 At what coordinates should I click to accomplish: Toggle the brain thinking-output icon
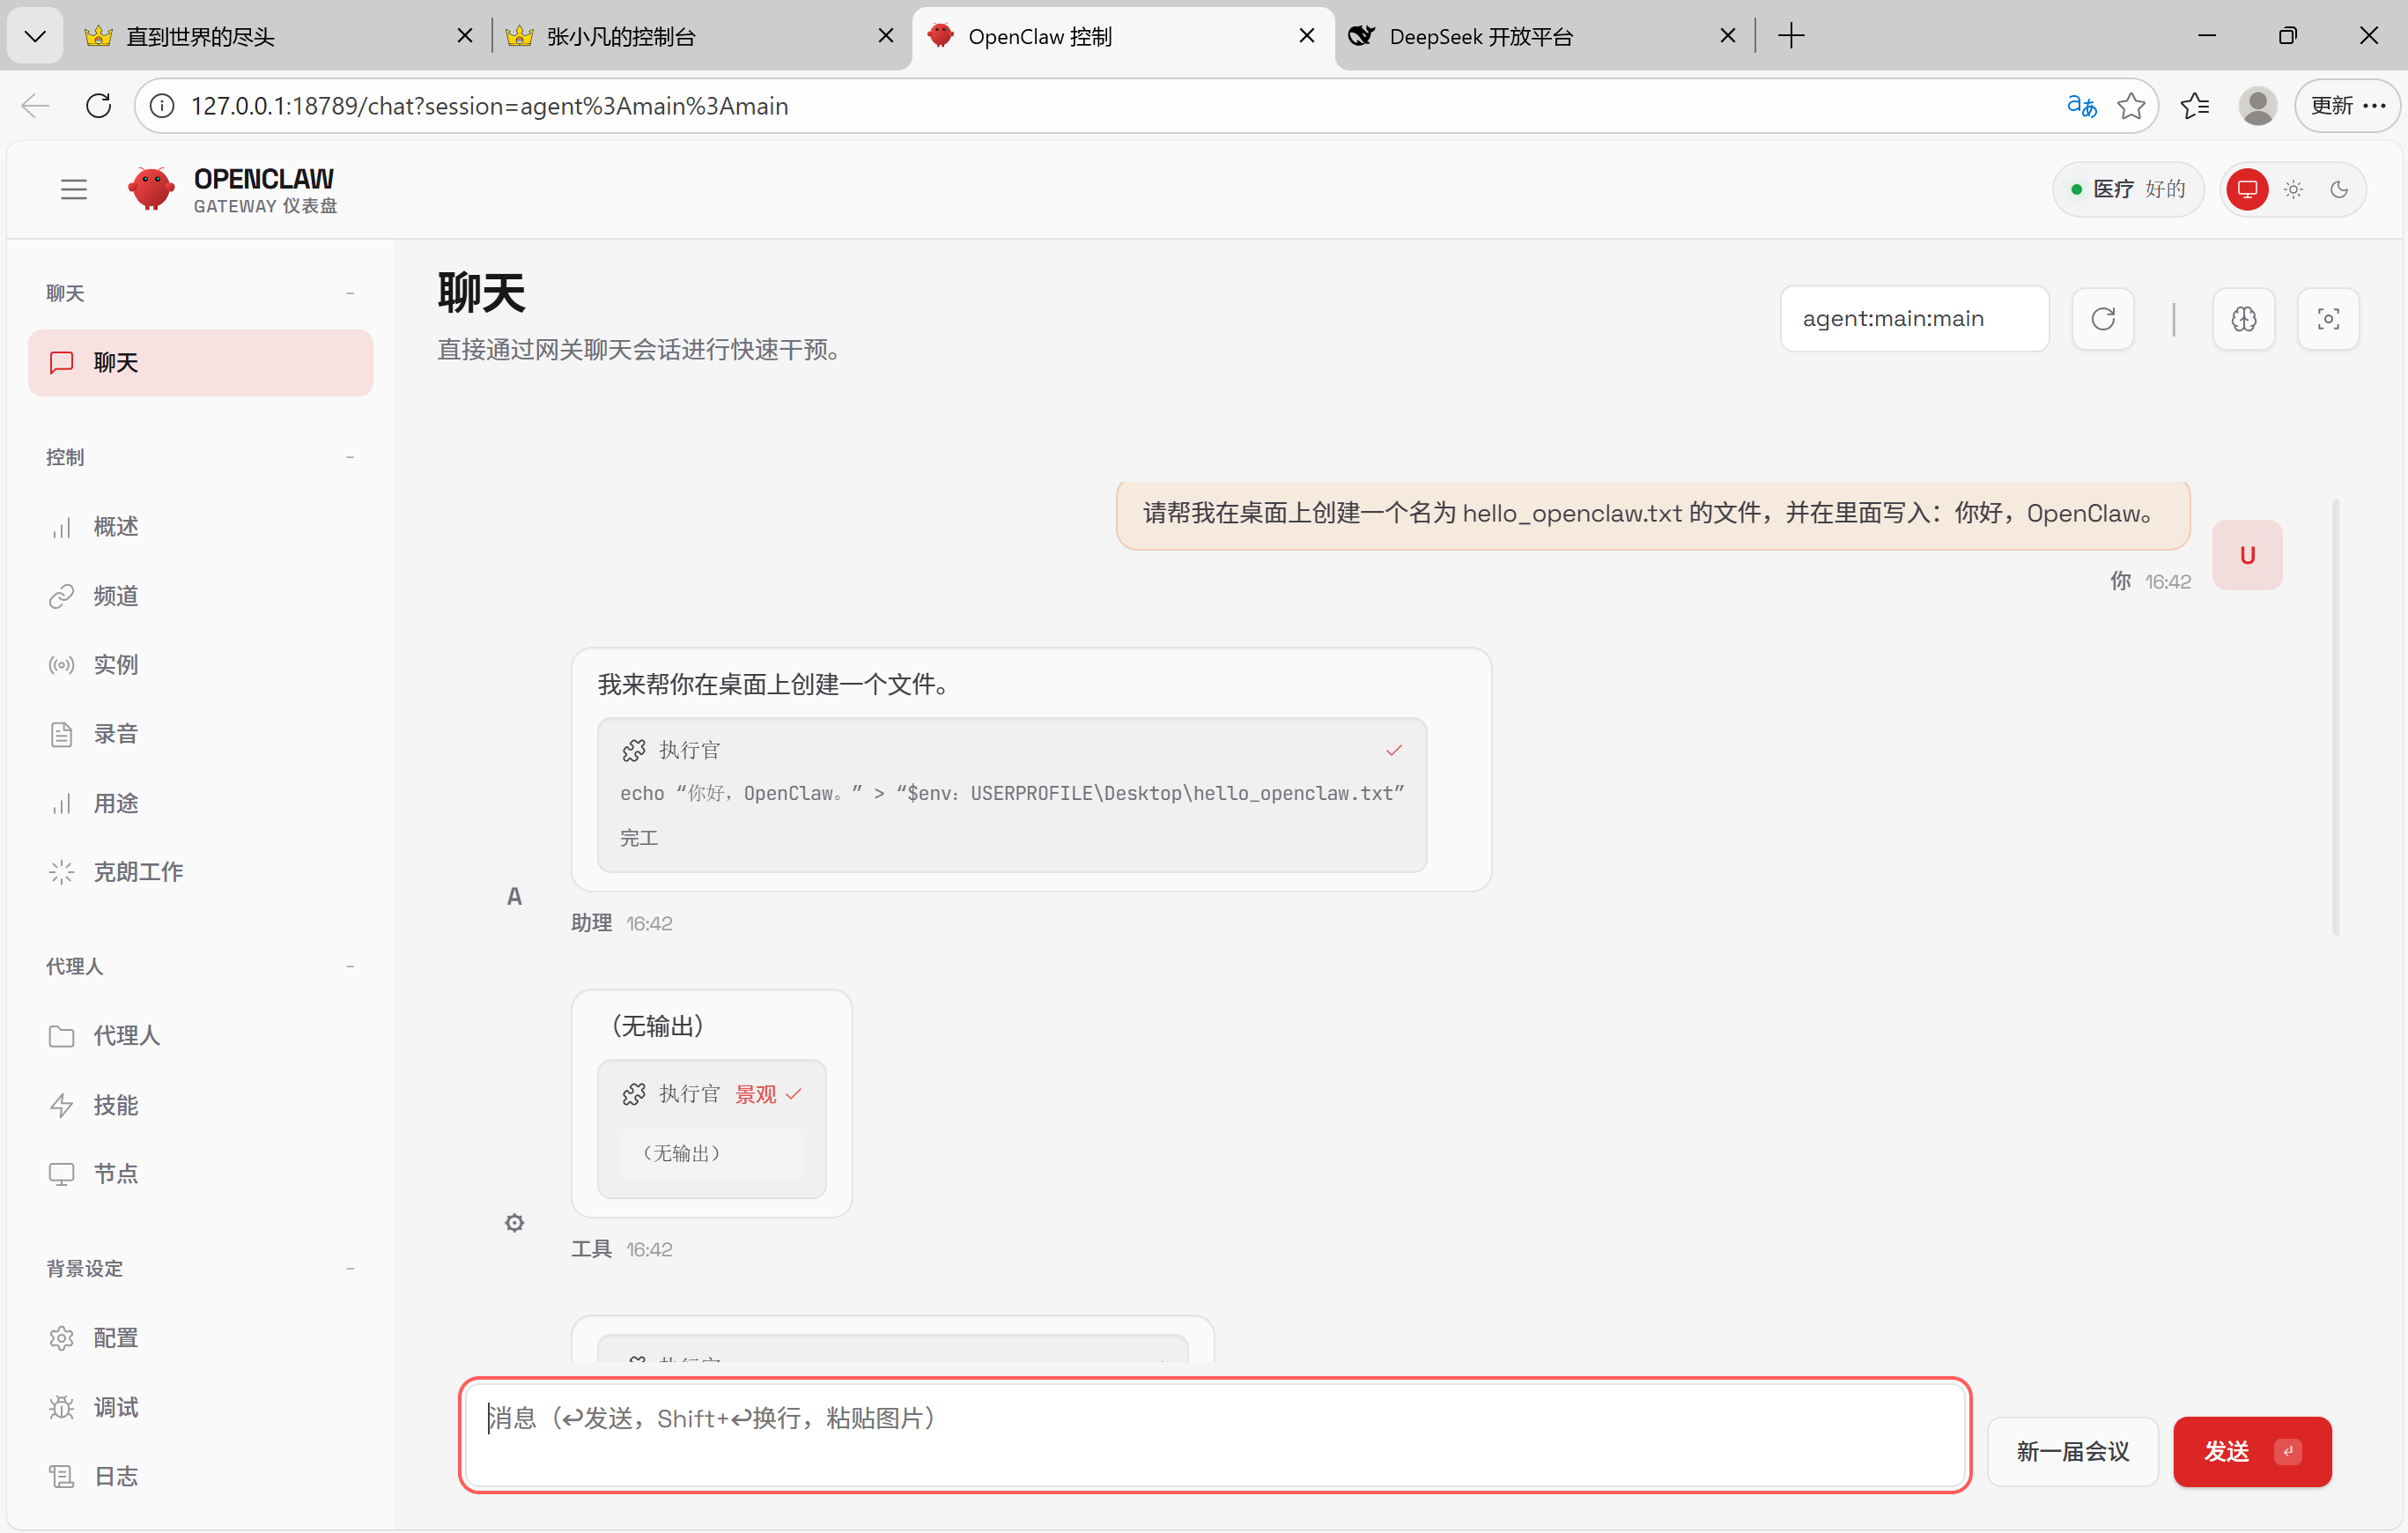(2244, 319)
